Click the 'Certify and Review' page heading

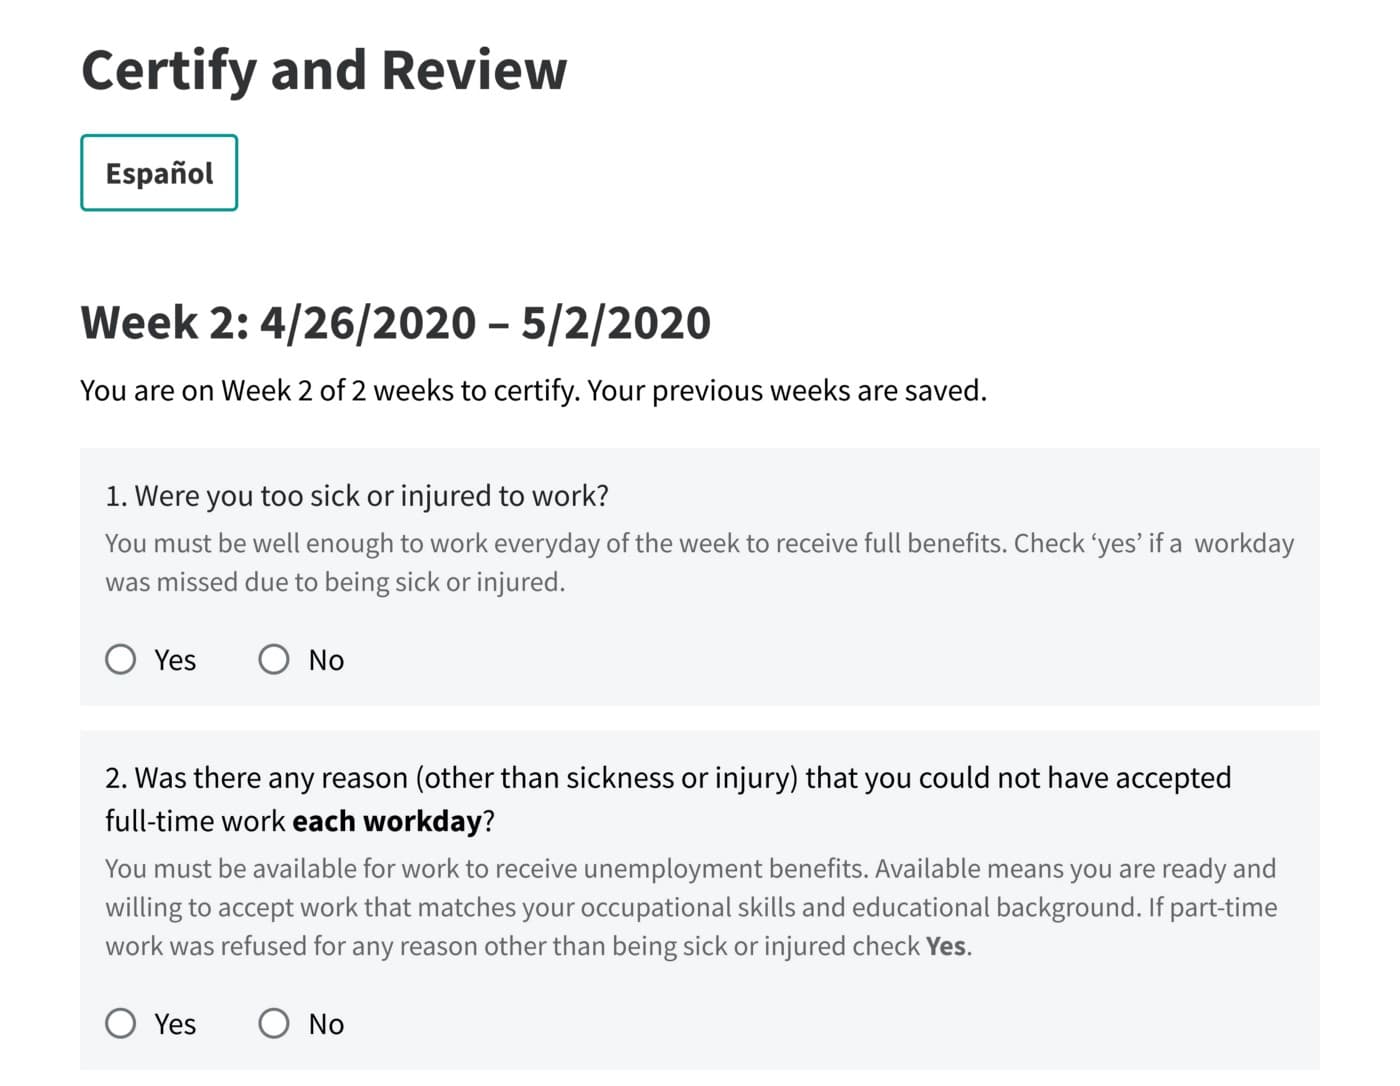click(x=324, y=70)
